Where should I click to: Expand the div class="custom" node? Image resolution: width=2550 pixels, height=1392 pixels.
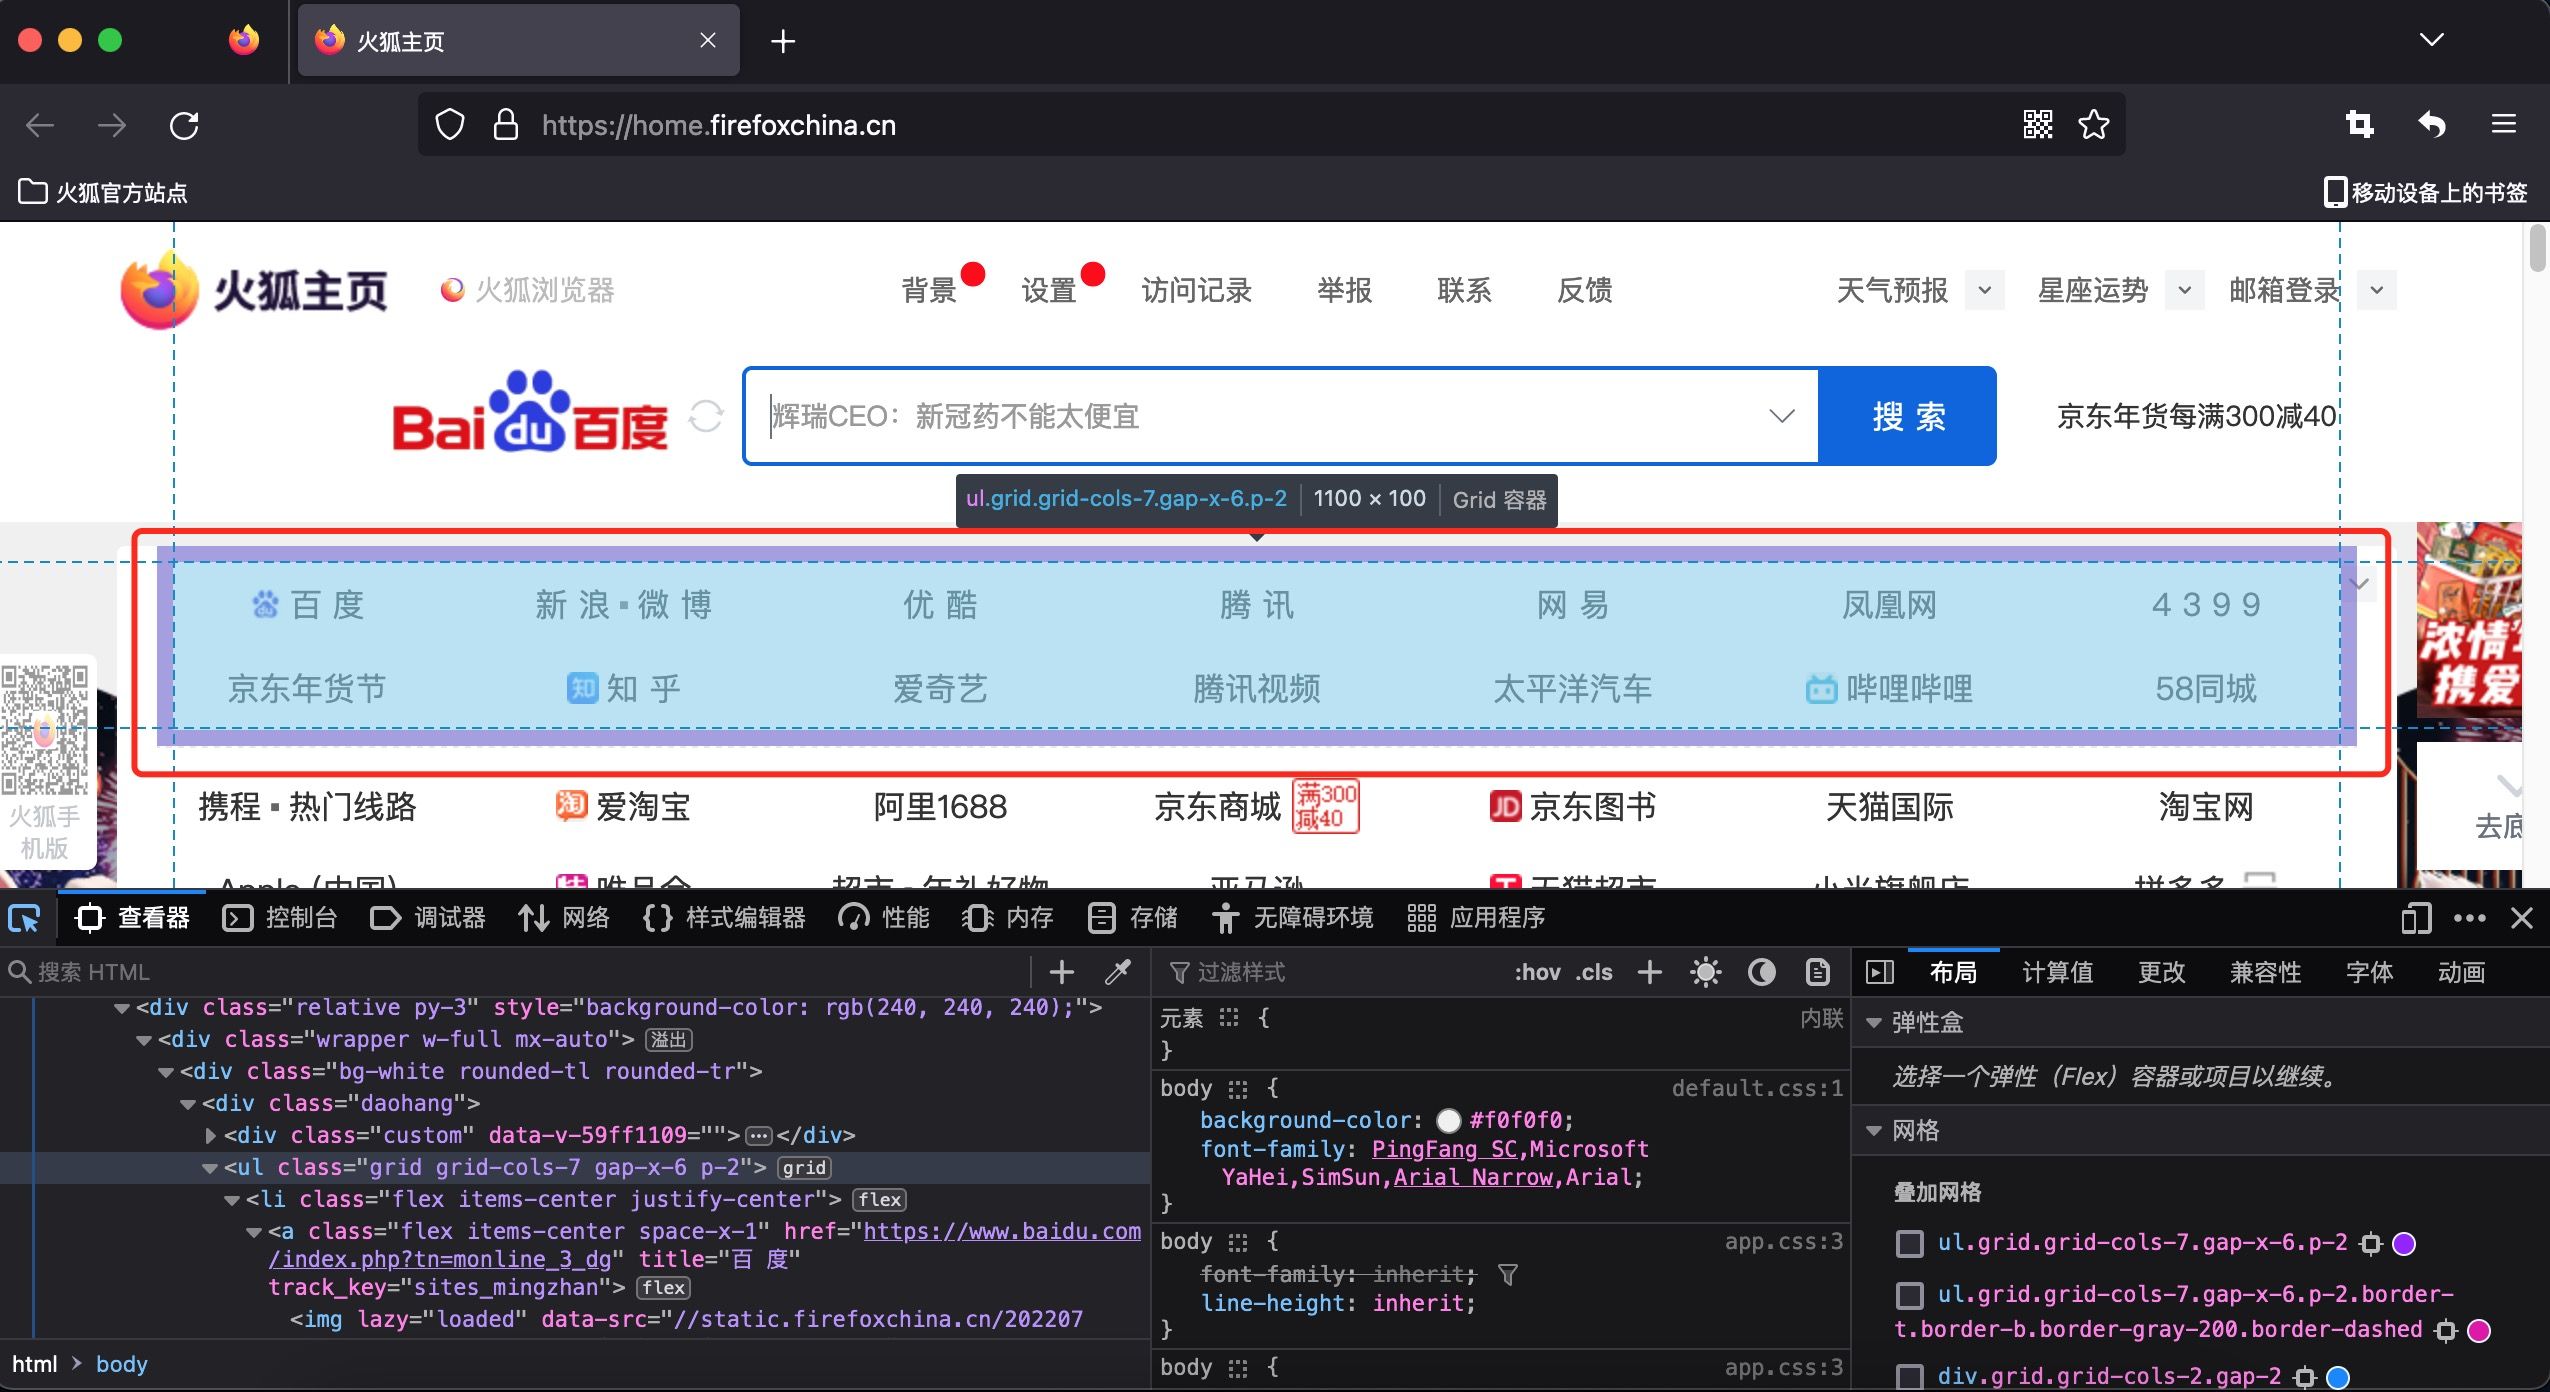click(211, 1135)
